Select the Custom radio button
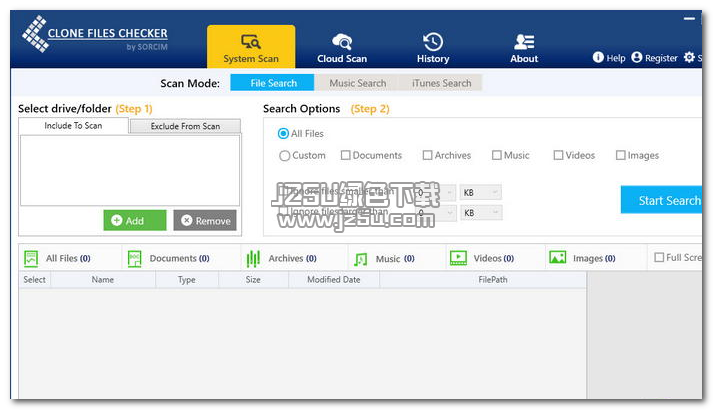Image resolution: width=713 pixels, height=410 pixels. pyautogui.click(x=285, y=156)
